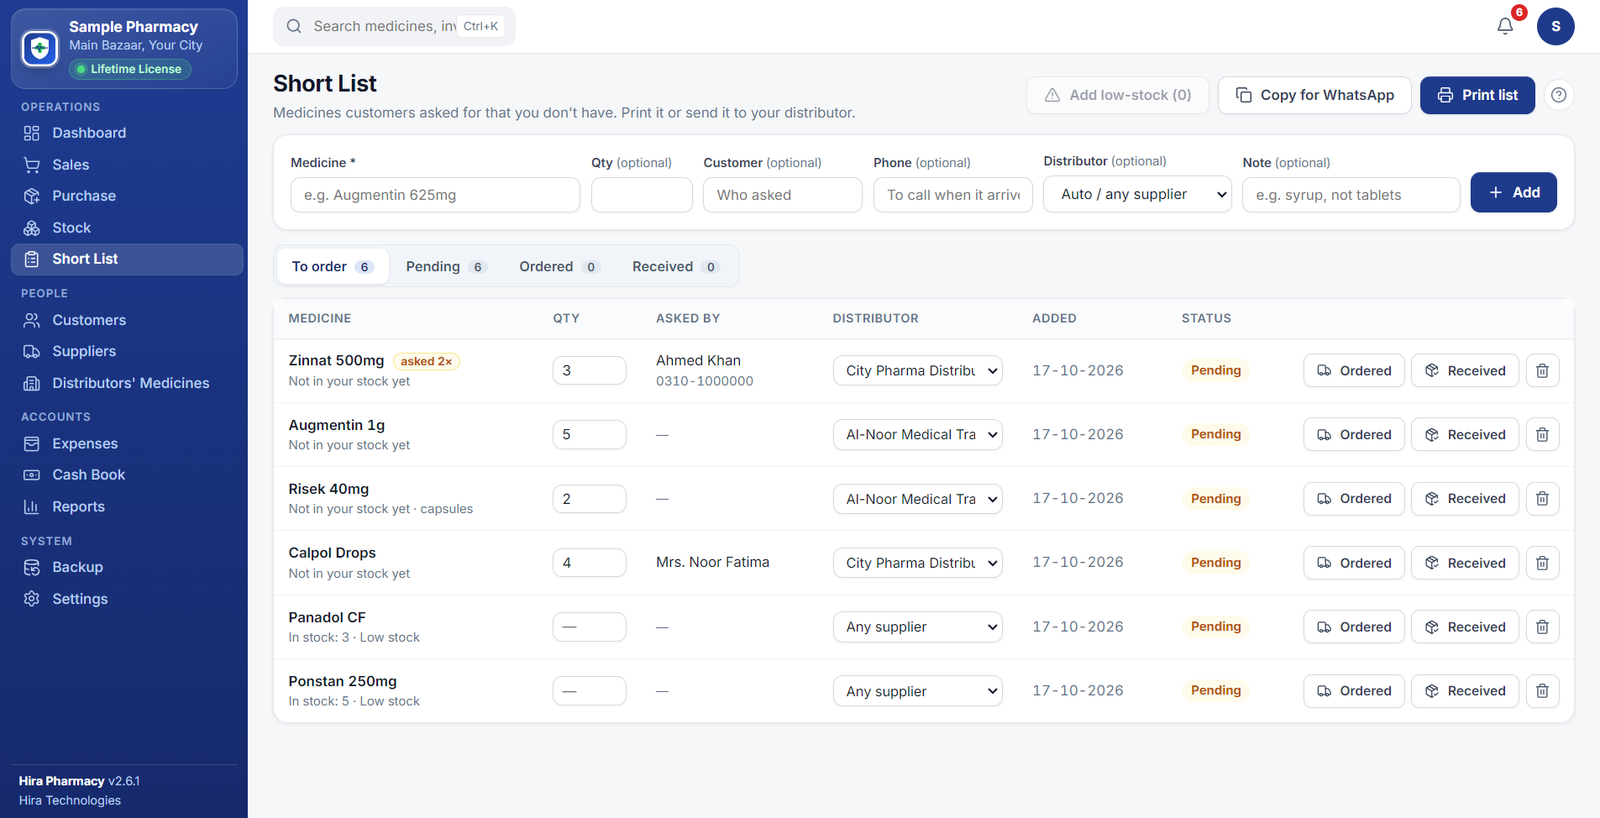The image size is (1600, 818).
Task: Mark Panadol CF as Received
Action: (x=1465, y=627)
